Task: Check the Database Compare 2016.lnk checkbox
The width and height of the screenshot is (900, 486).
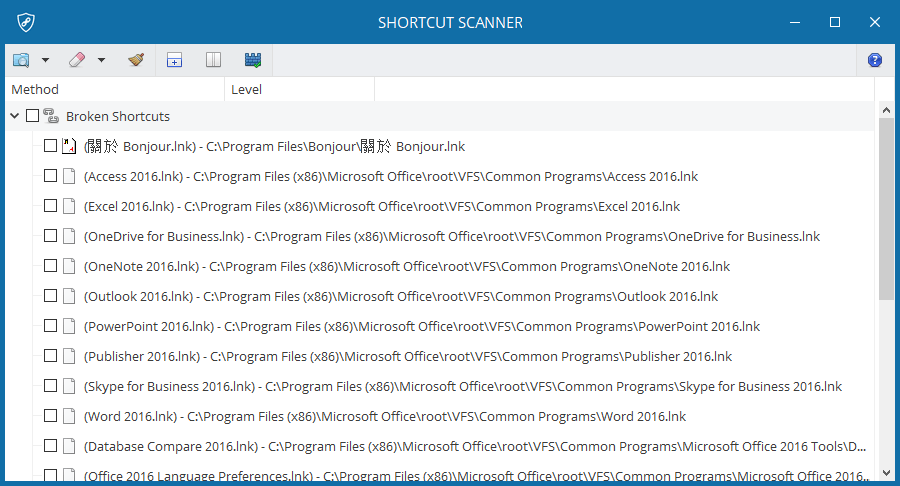Action: 51,445
